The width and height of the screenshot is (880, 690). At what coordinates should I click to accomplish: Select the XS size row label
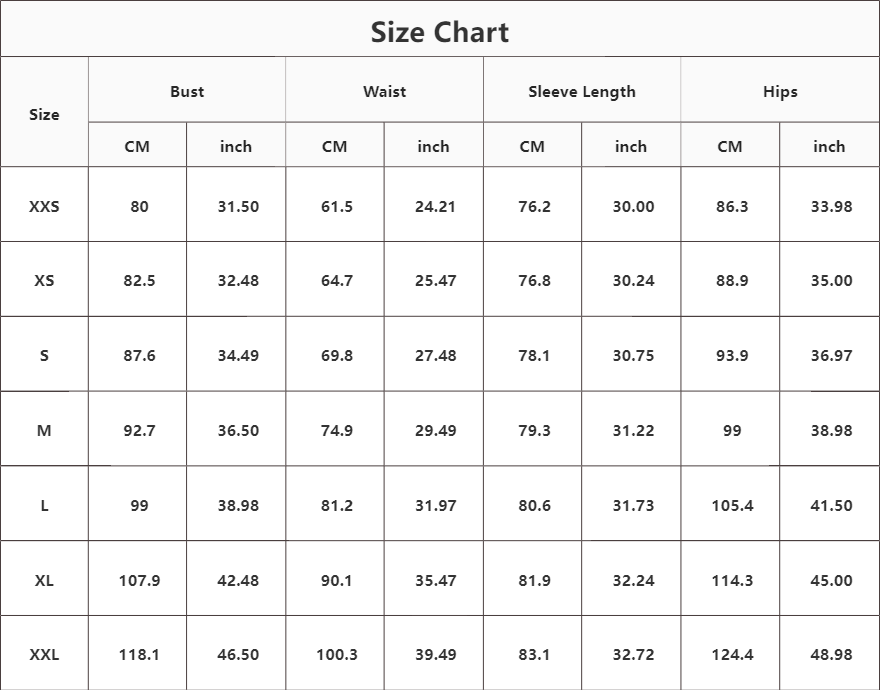[44, 281]
